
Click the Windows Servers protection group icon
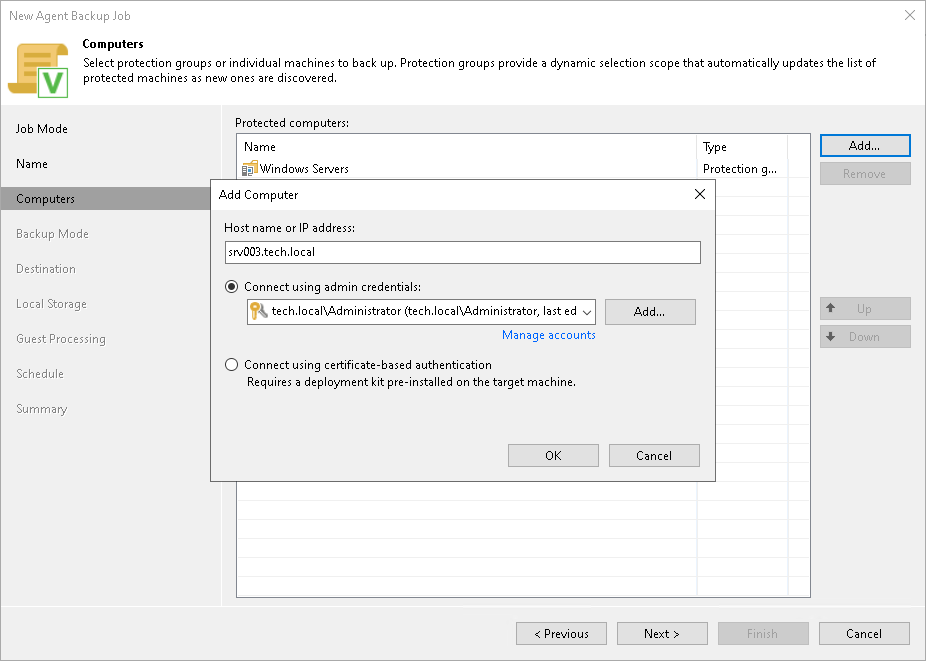250,169
